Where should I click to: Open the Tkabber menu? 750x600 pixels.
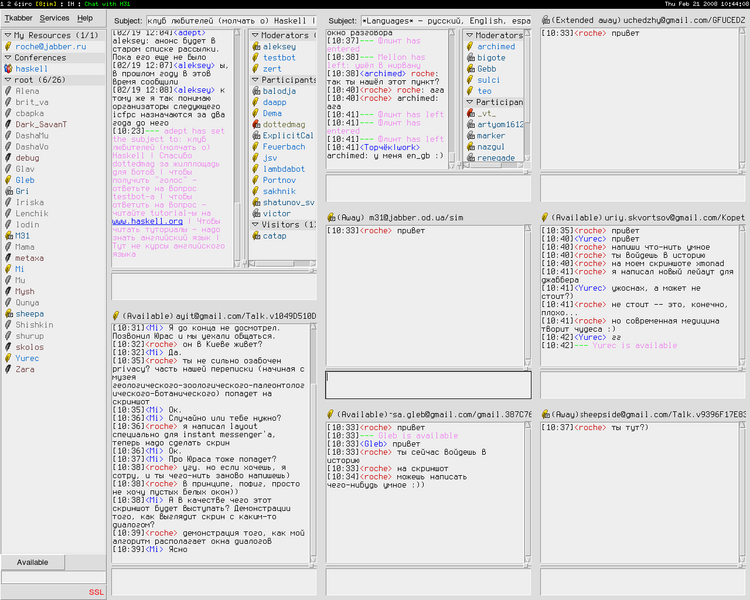tap(19, 18)
